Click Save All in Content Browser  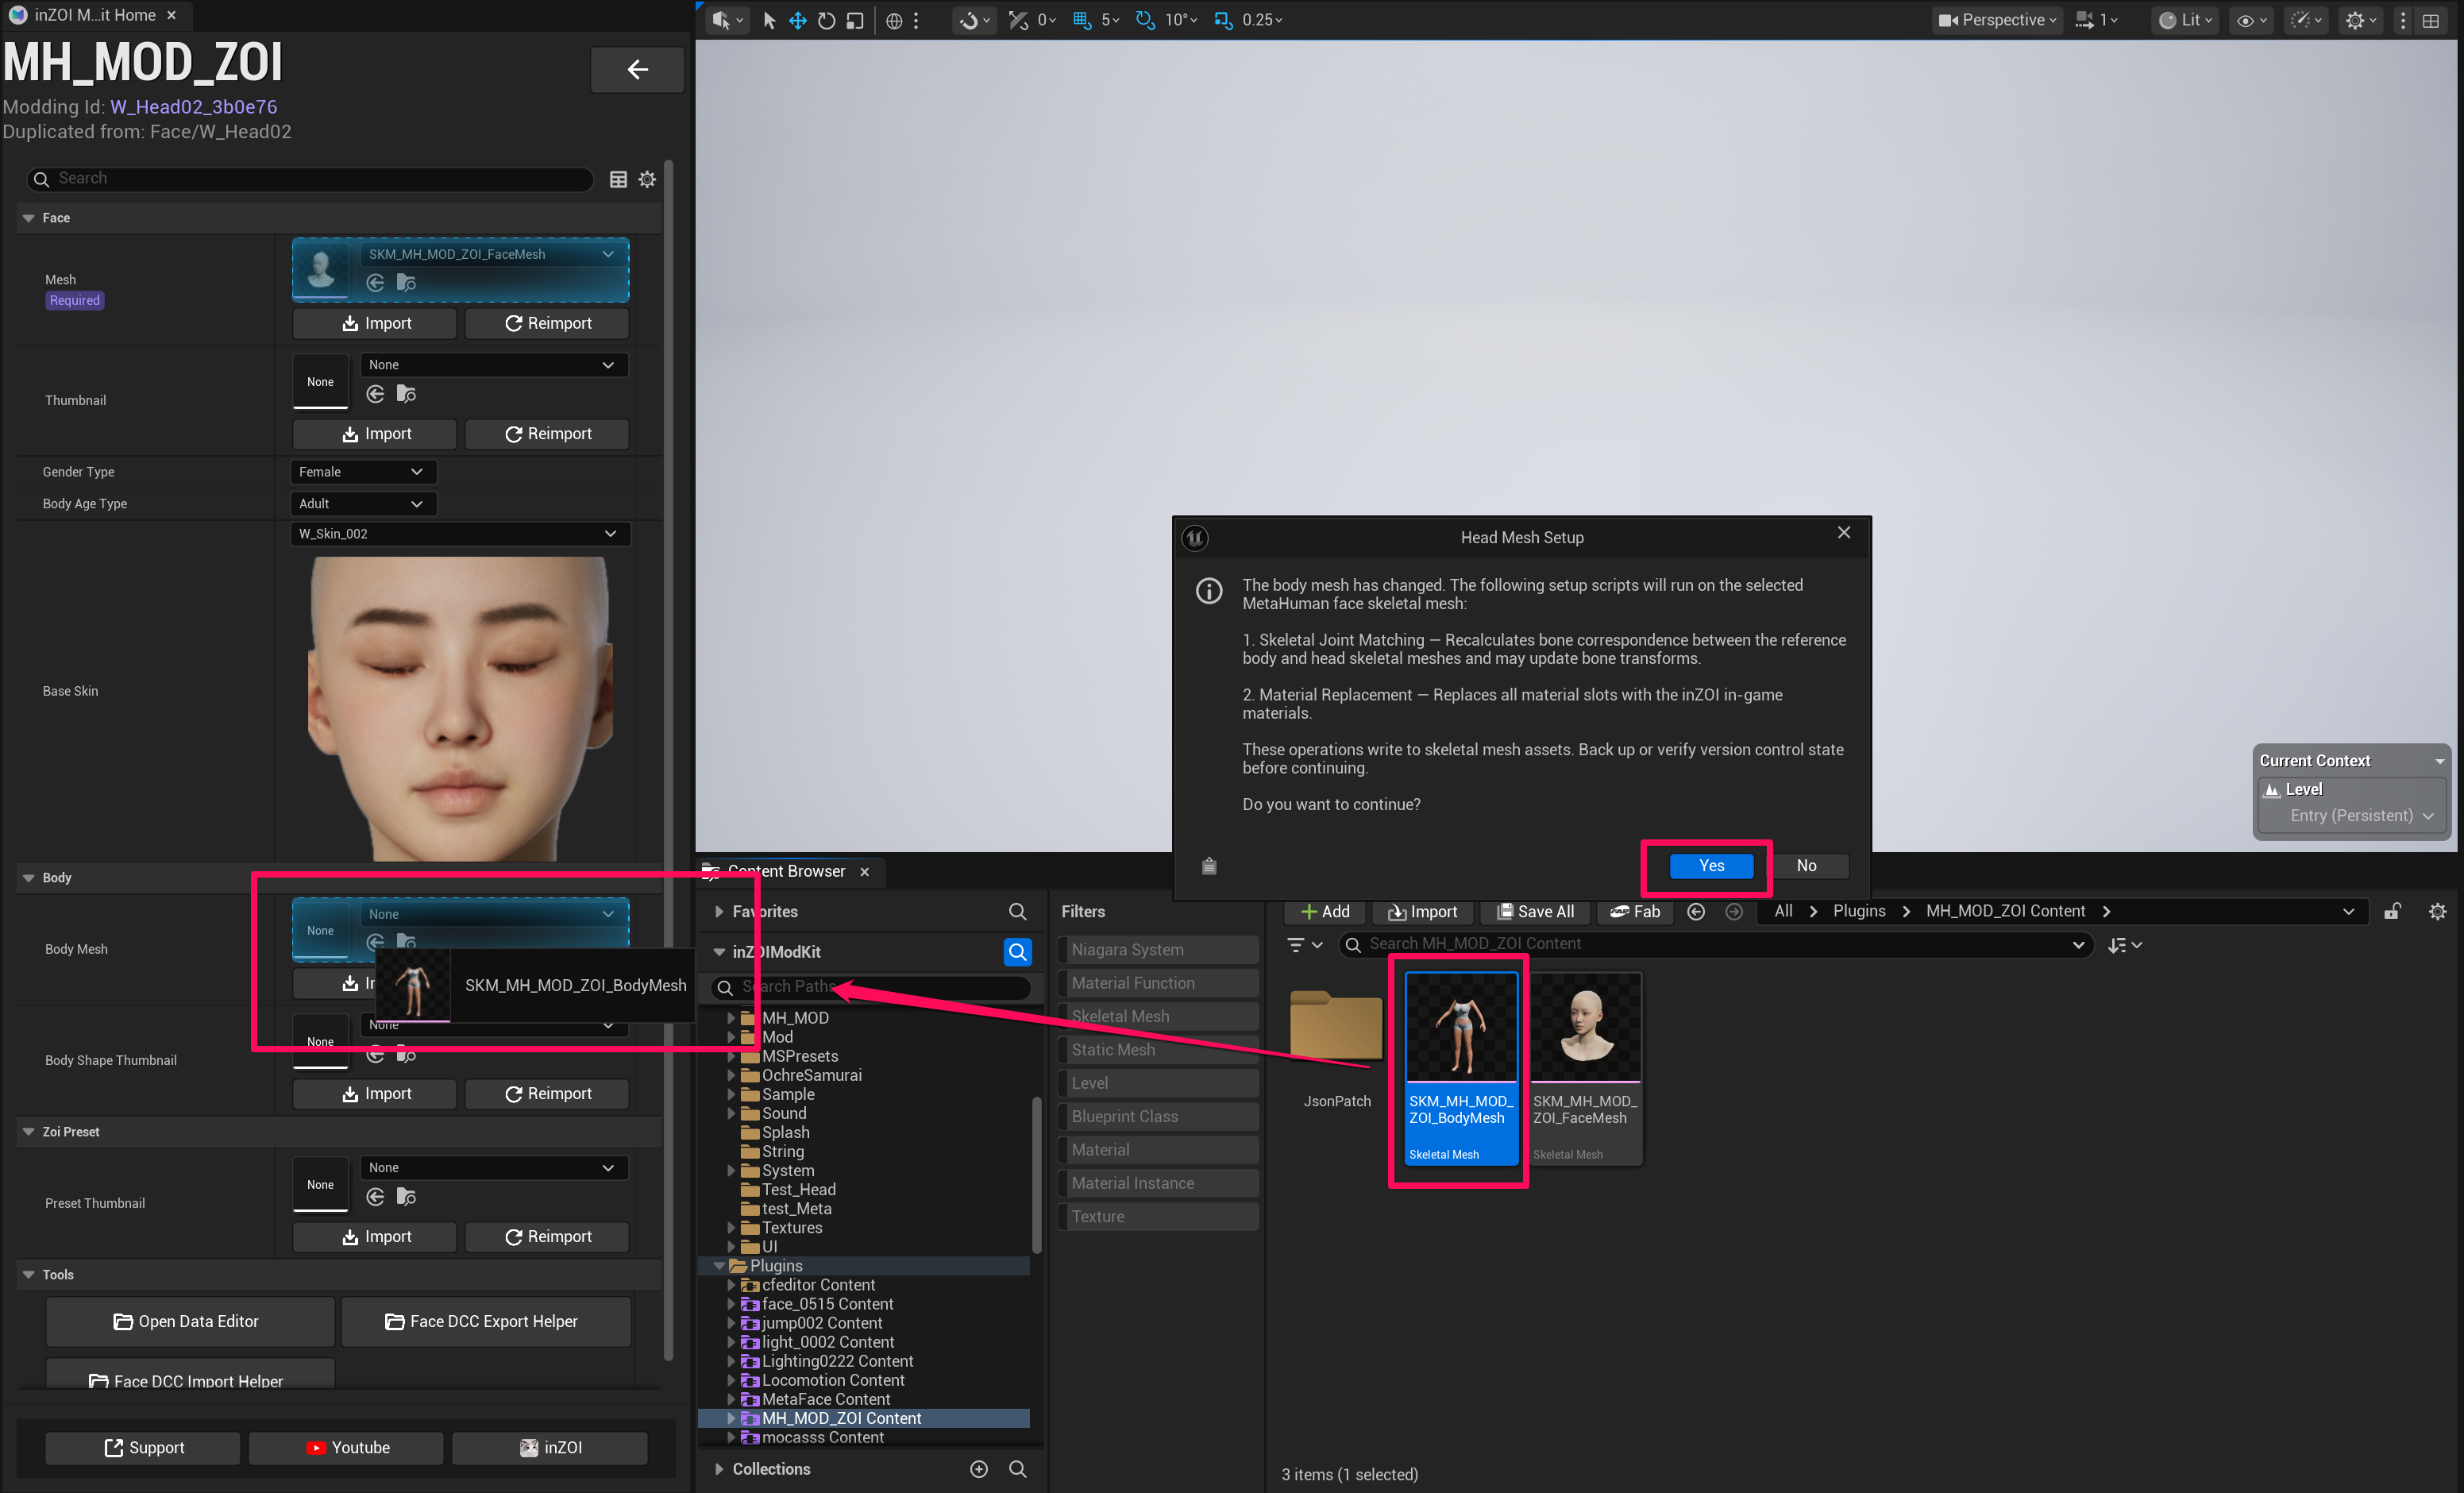point(1535,911)
